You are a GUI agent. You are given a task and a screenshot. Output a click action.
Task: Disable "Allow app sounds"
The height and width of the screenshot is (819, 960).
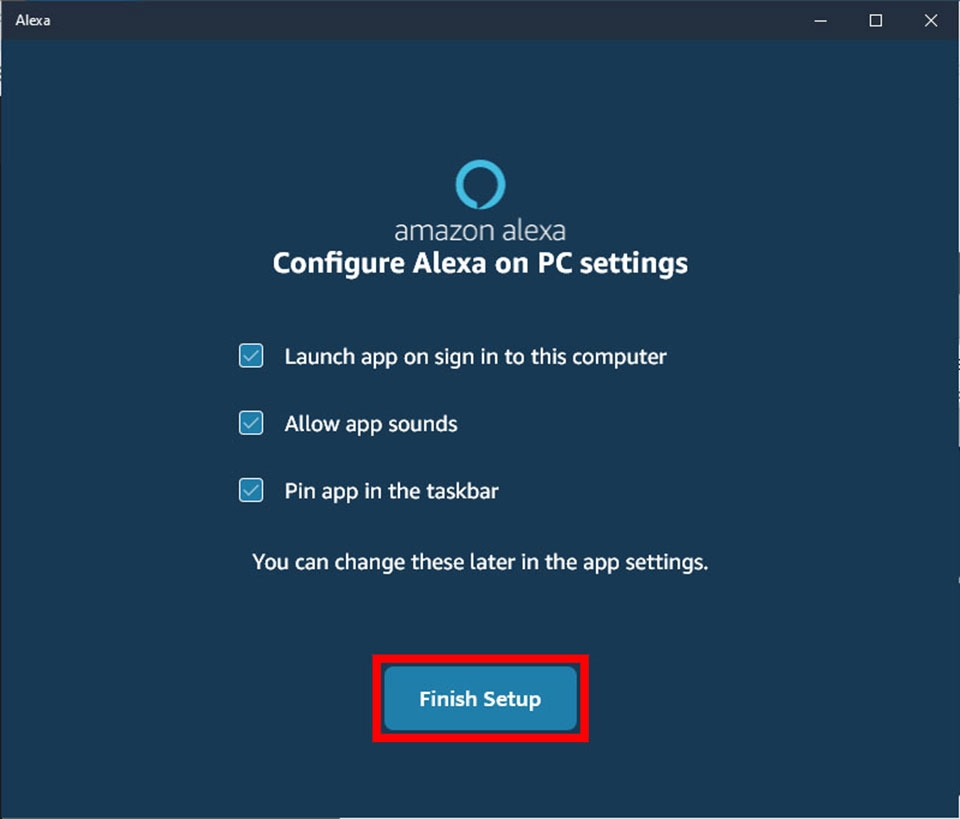pos(250,423)
